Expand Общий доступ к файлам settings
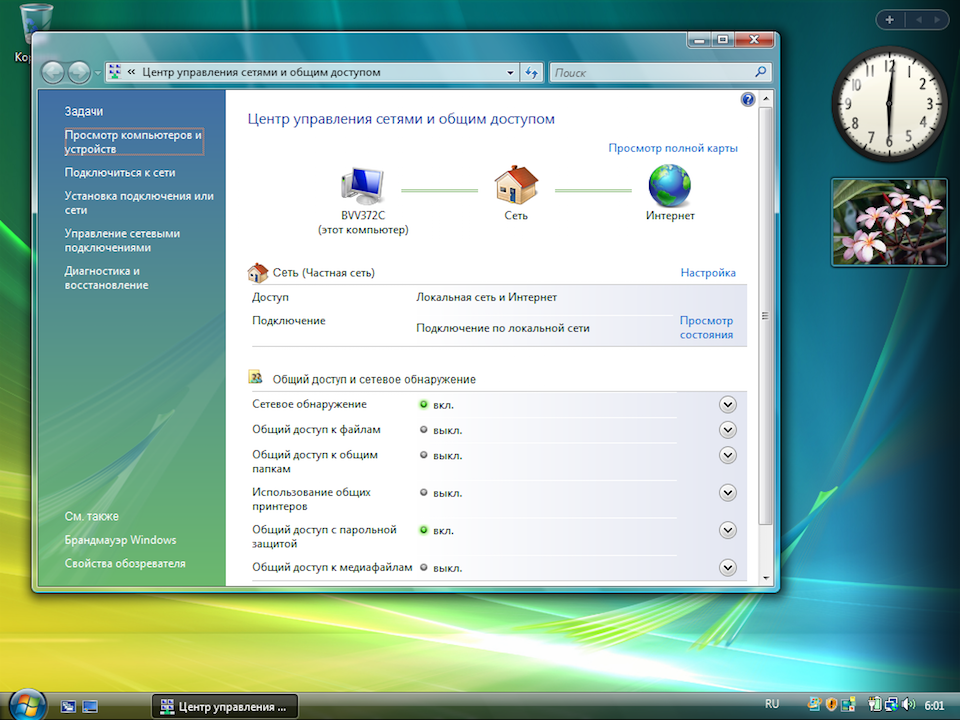960x720 pixels. (727, 430)
